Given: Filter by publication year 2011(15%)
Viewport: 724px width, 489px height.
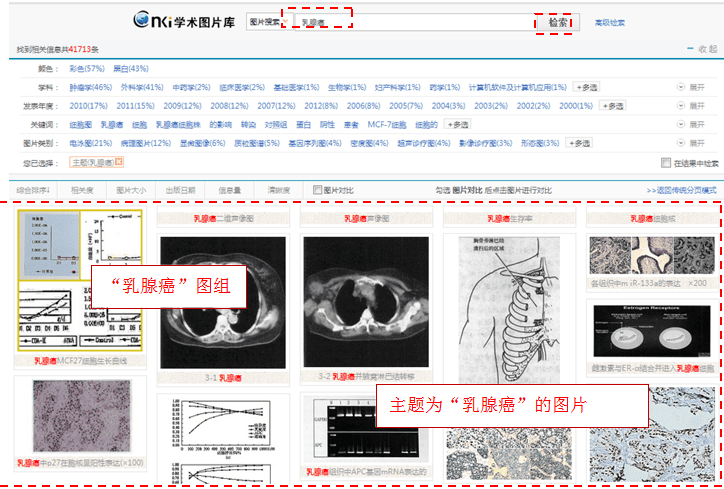Looking at the screenshot, I should pos(135,106).
